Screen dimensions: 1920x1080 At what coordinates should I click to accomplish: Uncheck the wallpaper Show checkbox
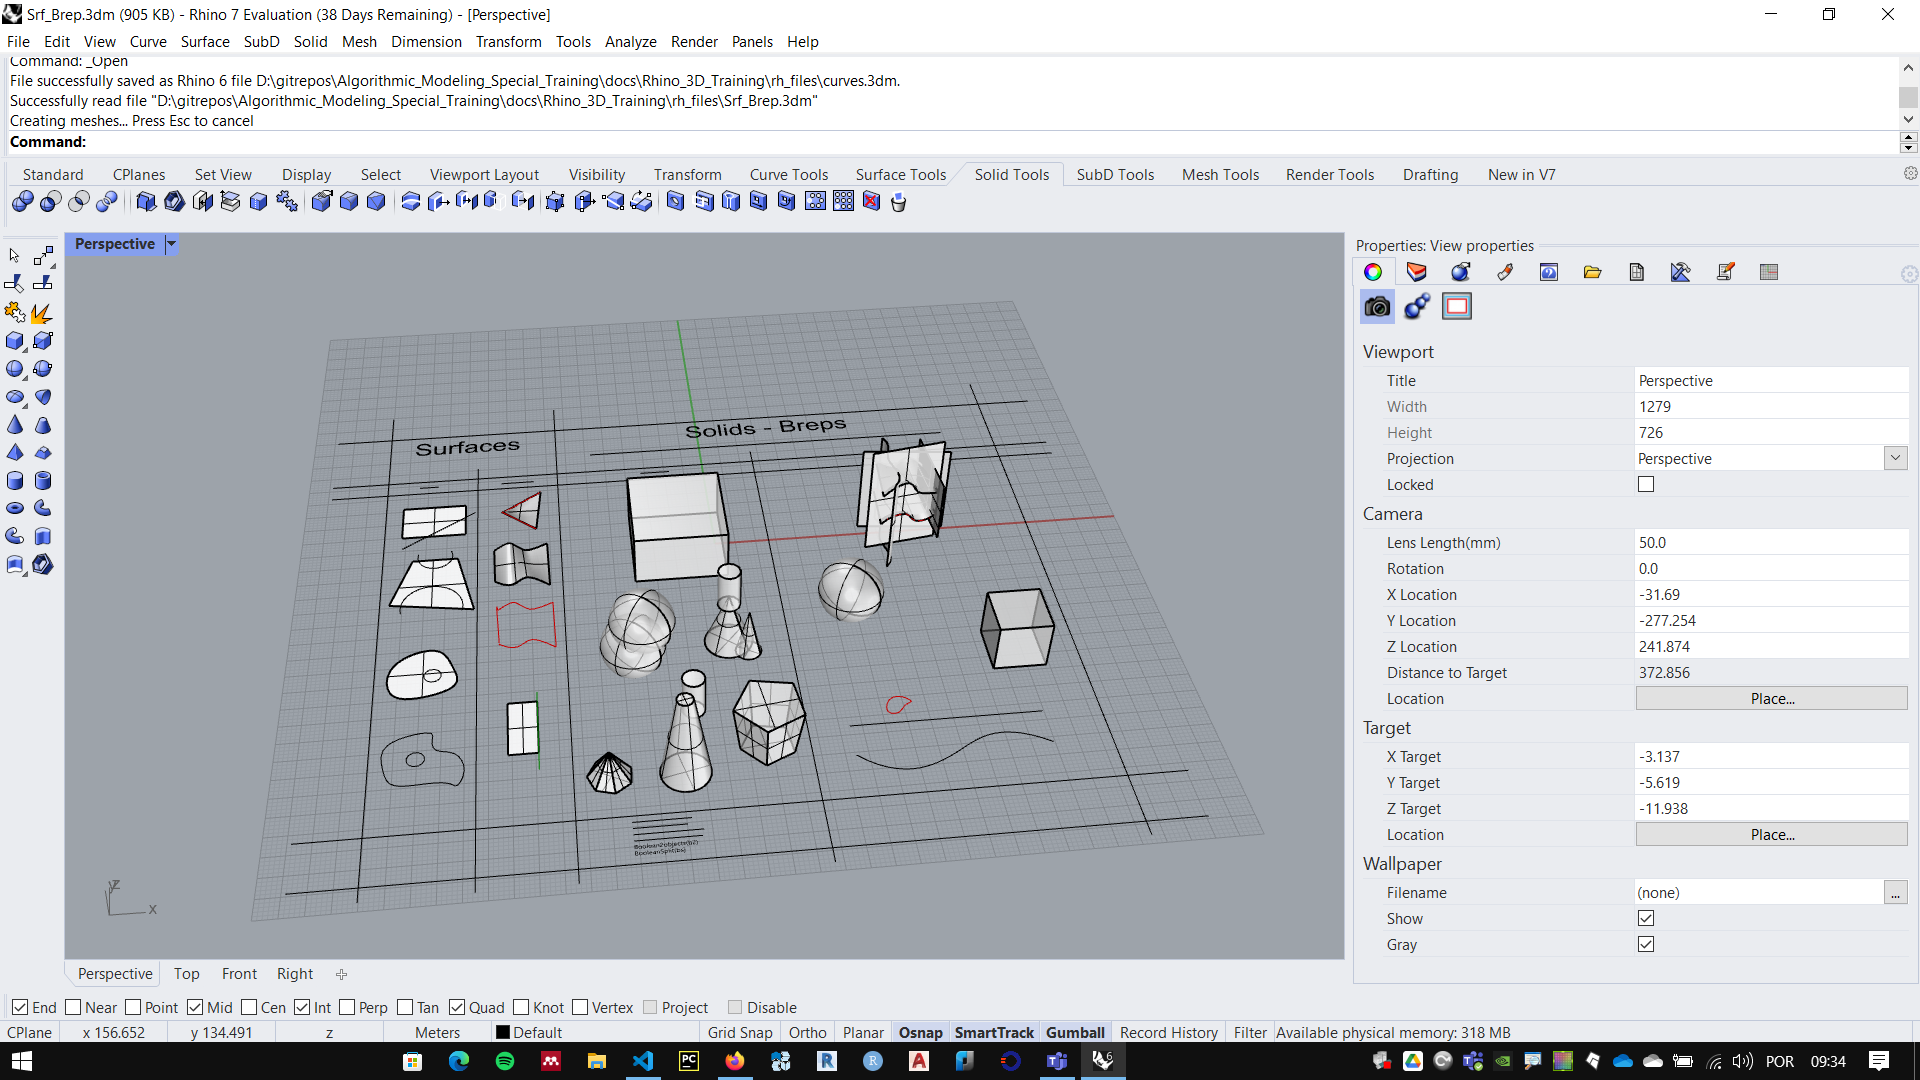[x=1646, y=919]
